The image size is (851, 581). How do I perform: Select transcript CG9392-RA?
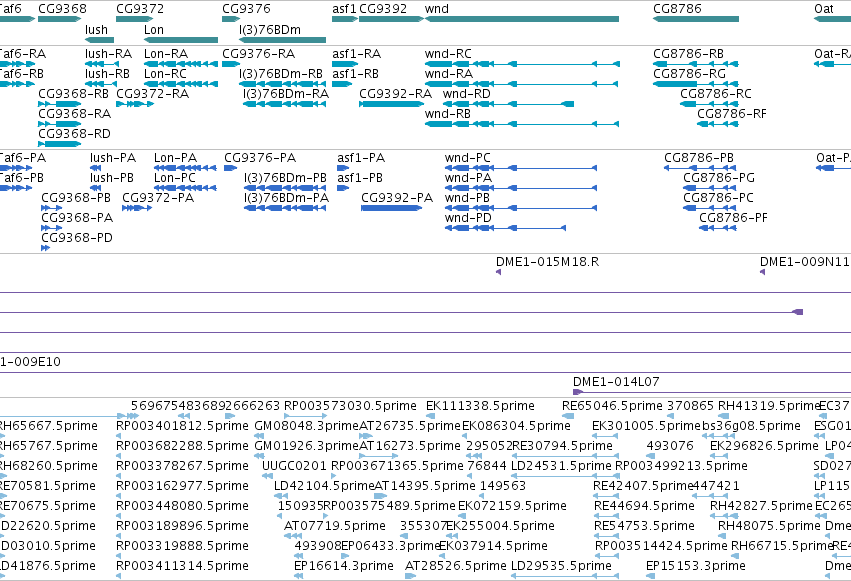coord(391,104)
